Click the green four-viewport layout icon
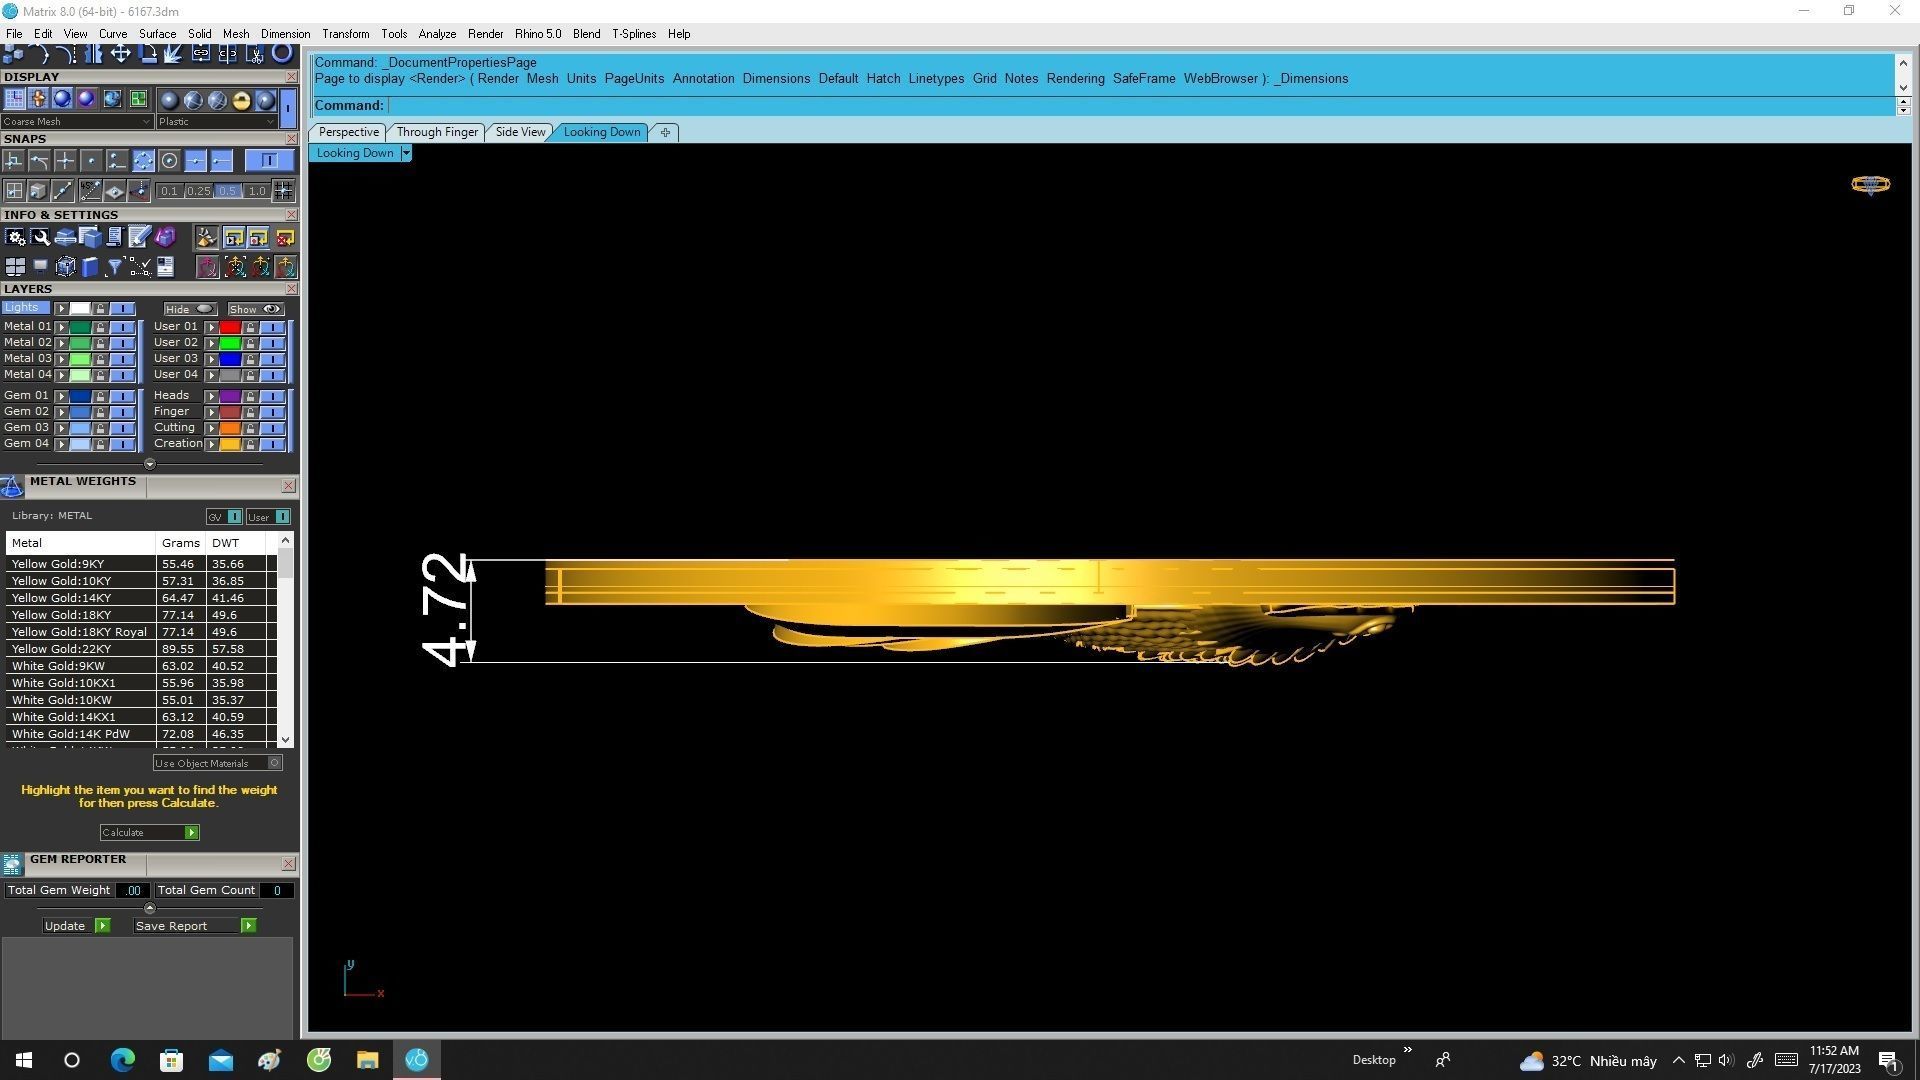The width and height of the screenshot is (1920, 1080). point(138,99)
